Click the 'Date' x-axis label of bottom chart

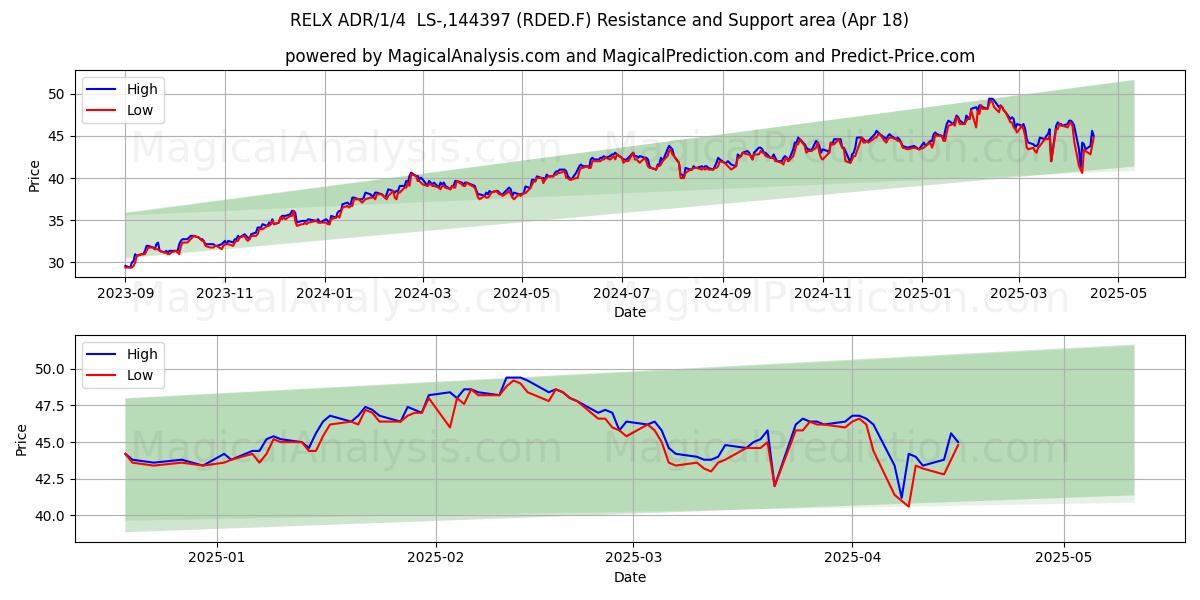[x=630, y=577]
